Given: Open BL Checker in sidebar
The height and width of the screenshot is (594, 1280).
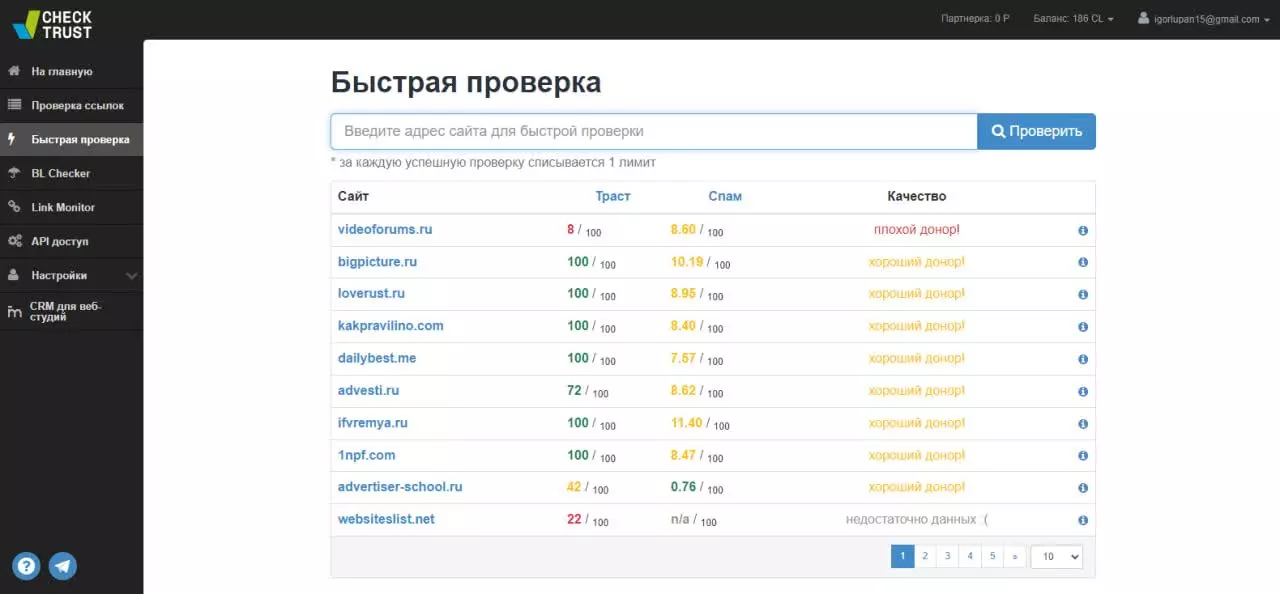Looking at the screenshot, I should tap(61, 174).
